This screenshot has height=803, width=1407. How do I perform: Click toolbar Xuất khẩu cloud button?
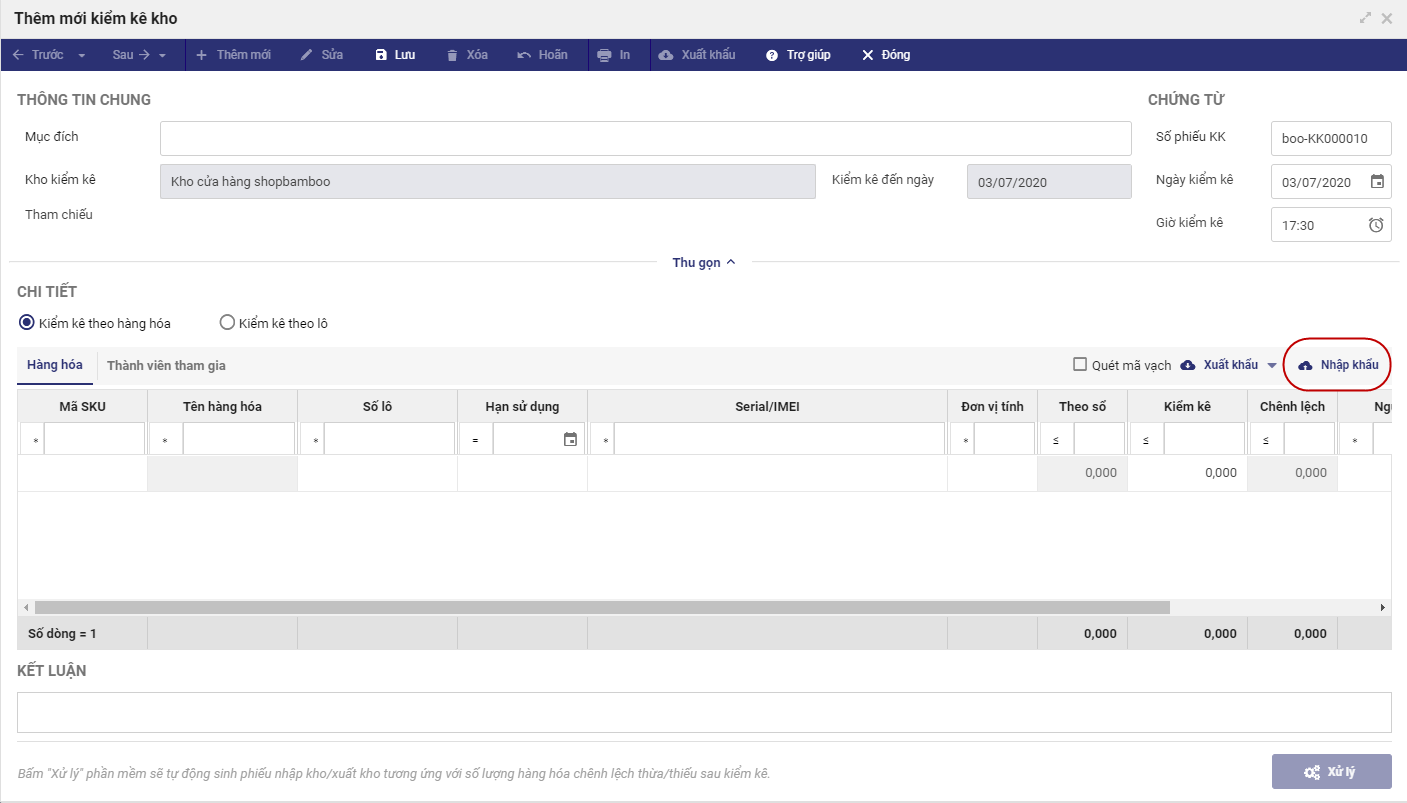point(697,55)
